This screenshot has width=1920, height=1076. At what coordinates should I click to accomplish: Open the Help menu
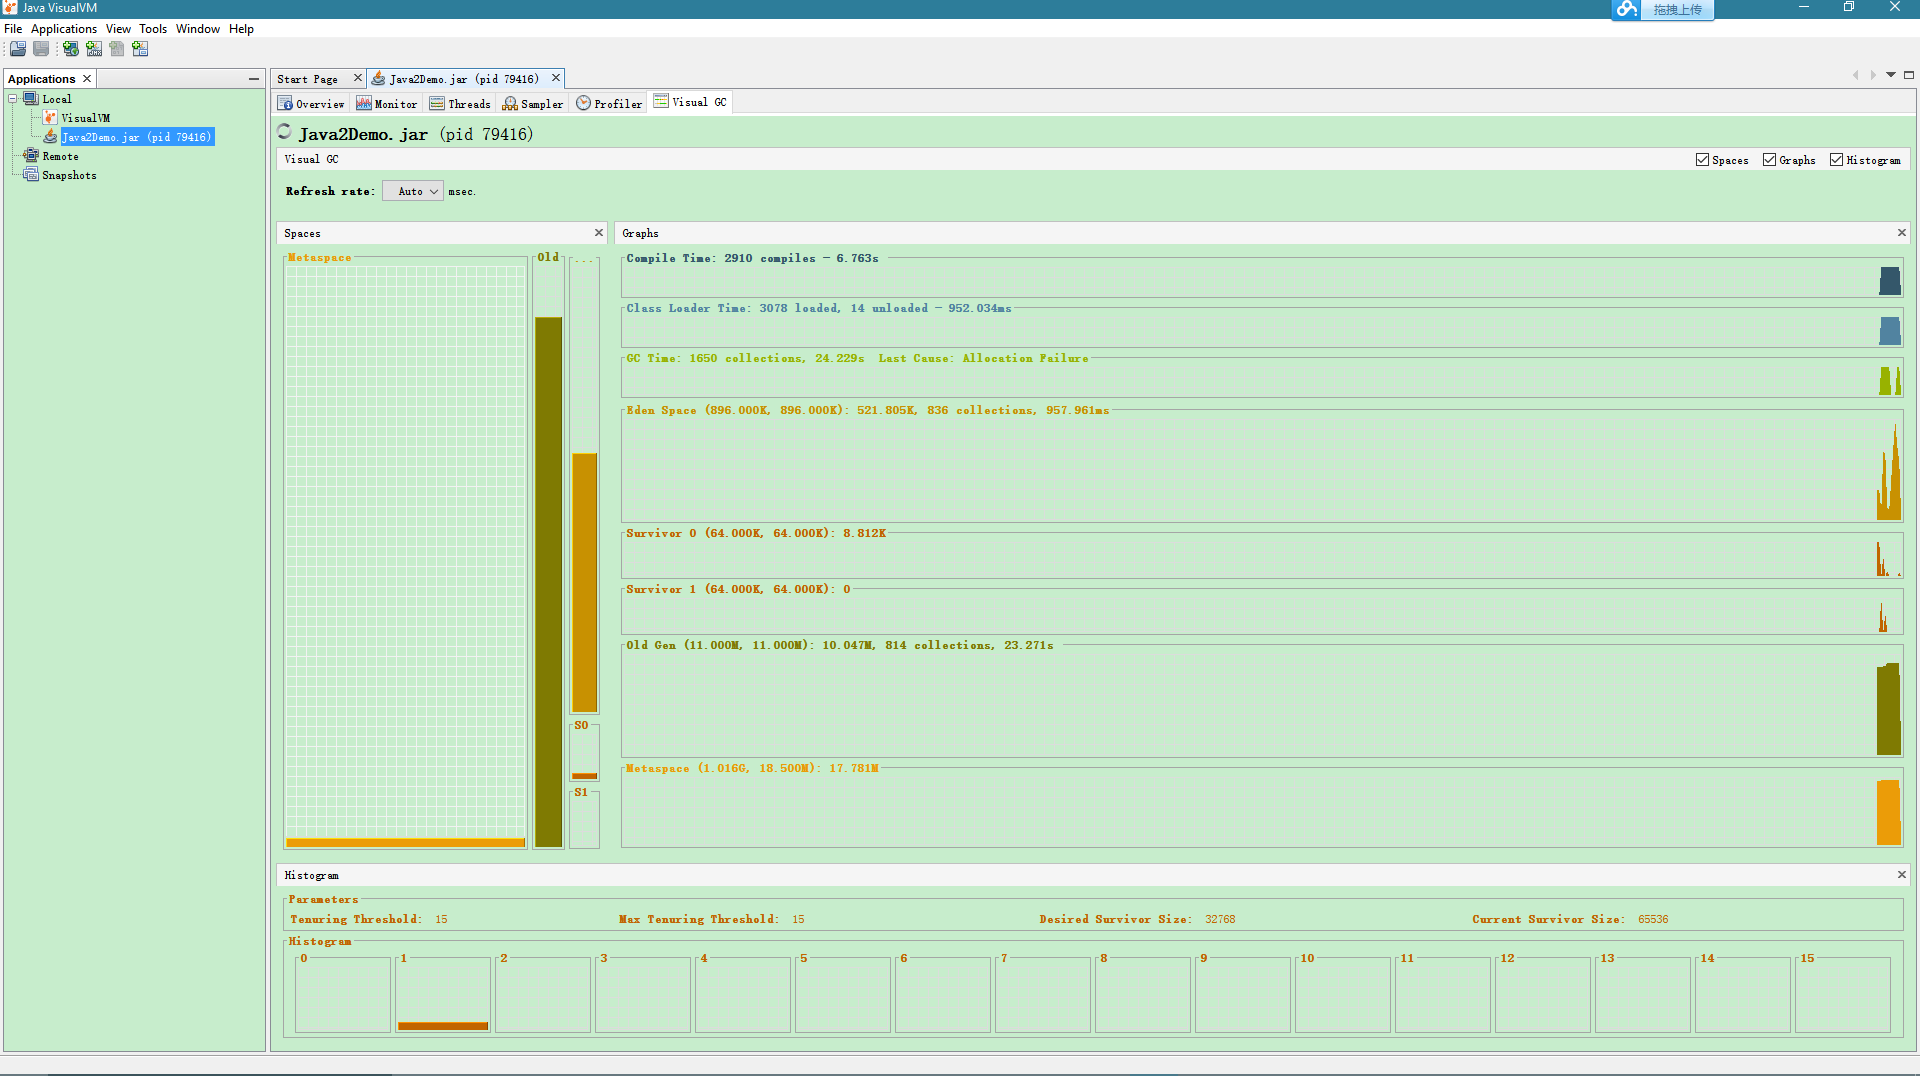coord(241,29)
